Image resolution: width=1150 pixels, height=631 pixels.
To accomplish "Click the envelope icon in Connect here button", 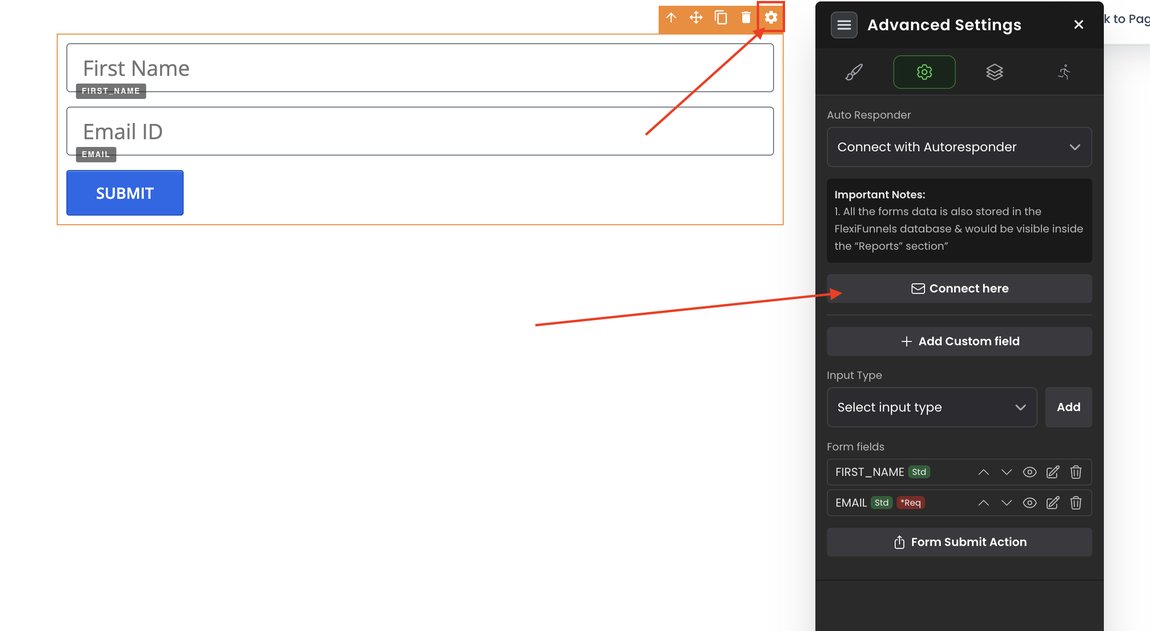I will pyautogui.click(x=918, y=289).
